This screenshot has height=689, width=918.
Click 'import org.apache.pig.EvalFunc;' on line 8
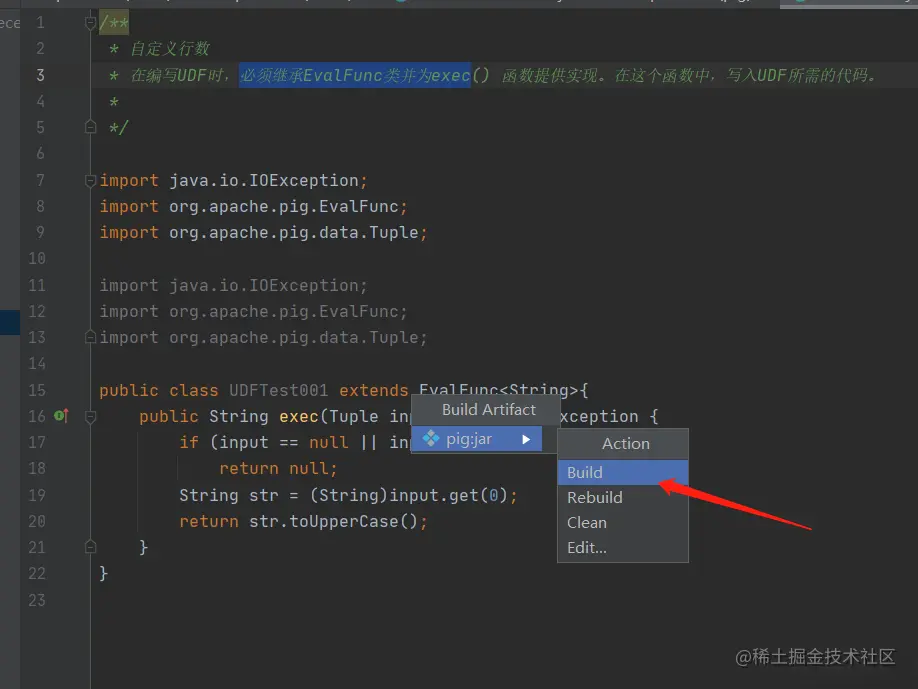pyautogui.click(x=254, y=207)
